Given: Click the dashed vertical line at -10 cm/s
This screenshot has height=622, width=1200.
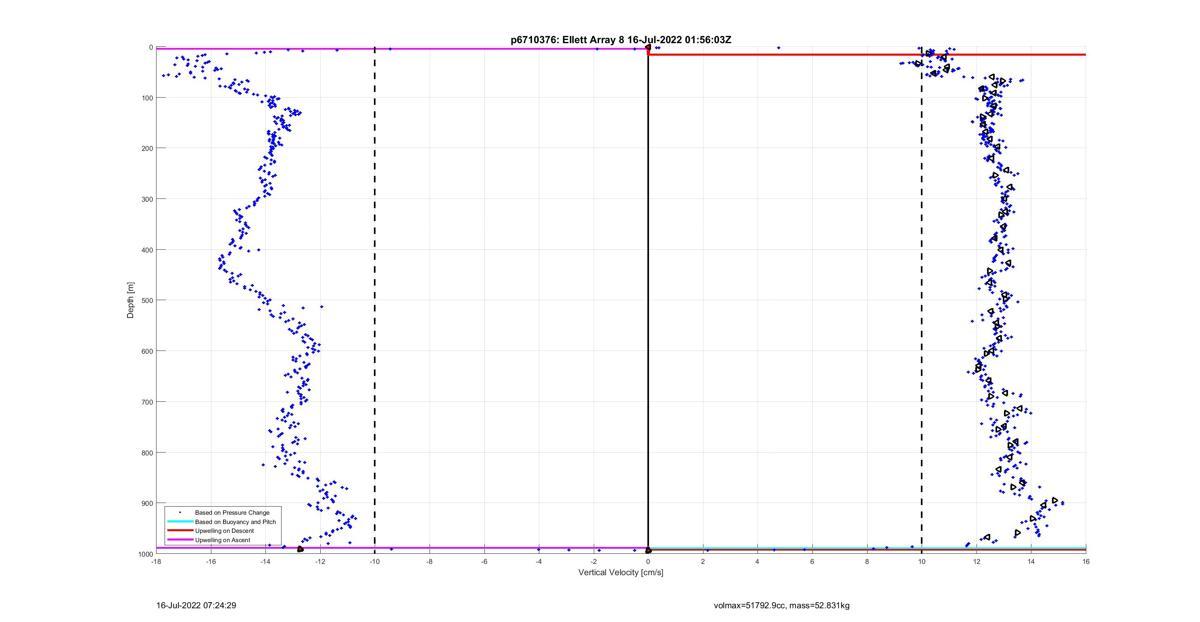Looking at the screenshot, I should (x=375, y=300).
